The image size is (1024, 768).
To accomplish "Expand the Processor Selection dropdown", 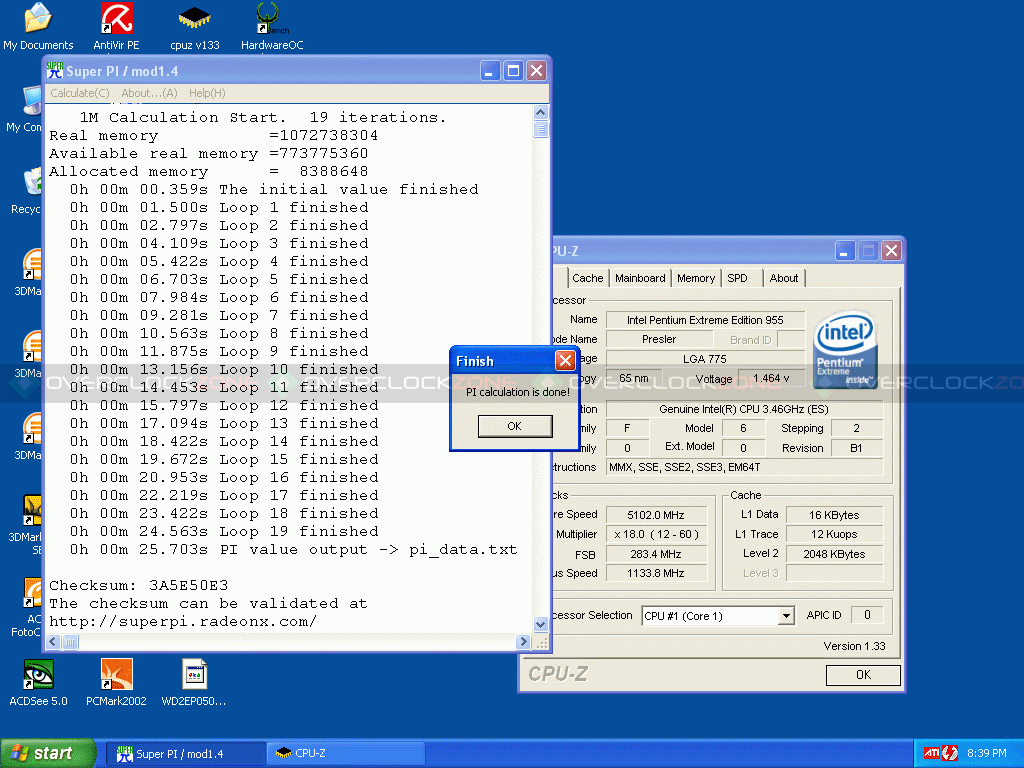I will [x=786, y=616].
